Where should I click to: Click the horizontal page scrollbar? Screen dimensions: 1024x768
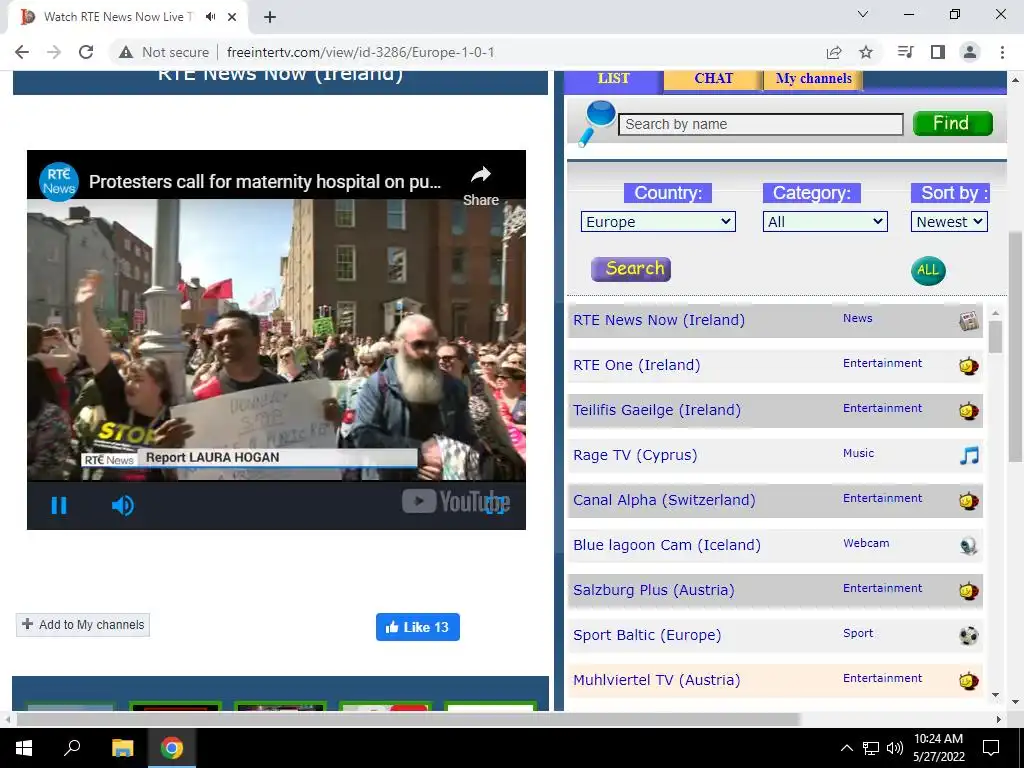pos(408,719)
